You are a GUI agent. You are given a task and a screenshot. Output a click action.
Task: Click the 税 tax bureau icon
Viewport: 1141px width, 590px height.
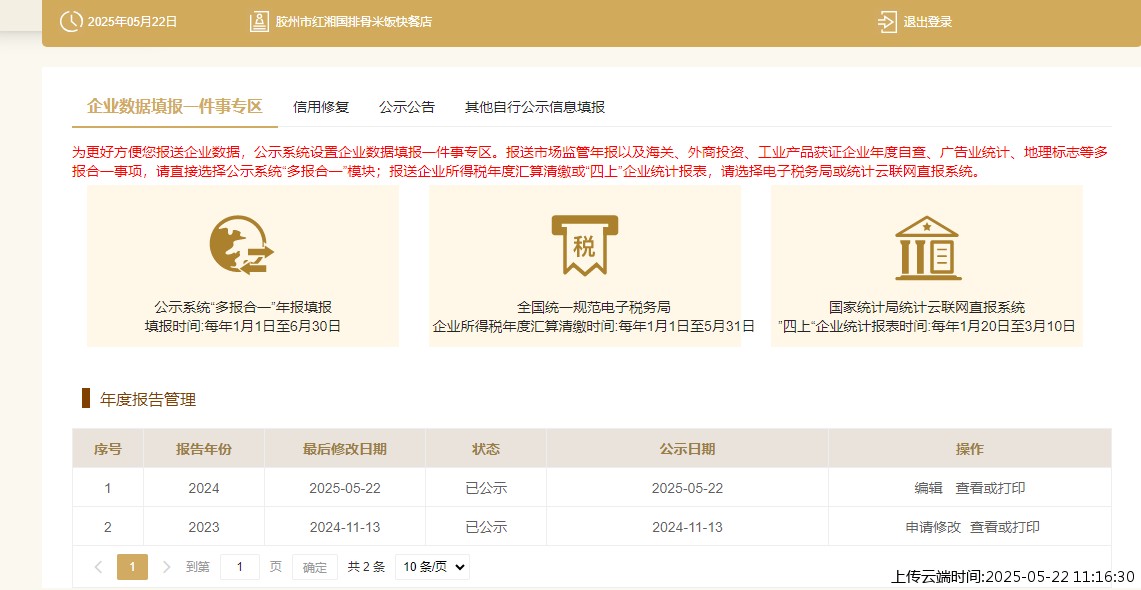click(x=584, y=245)
